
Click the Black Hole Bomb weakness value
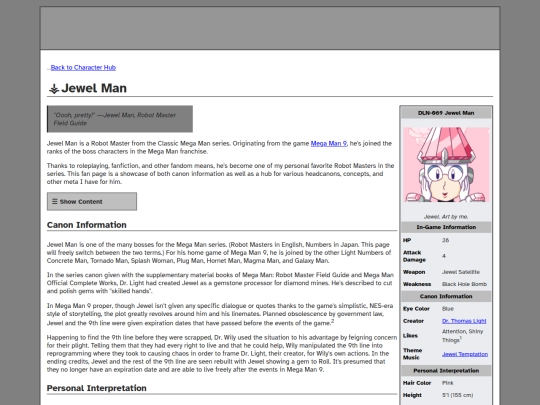(x=464, y=284)
